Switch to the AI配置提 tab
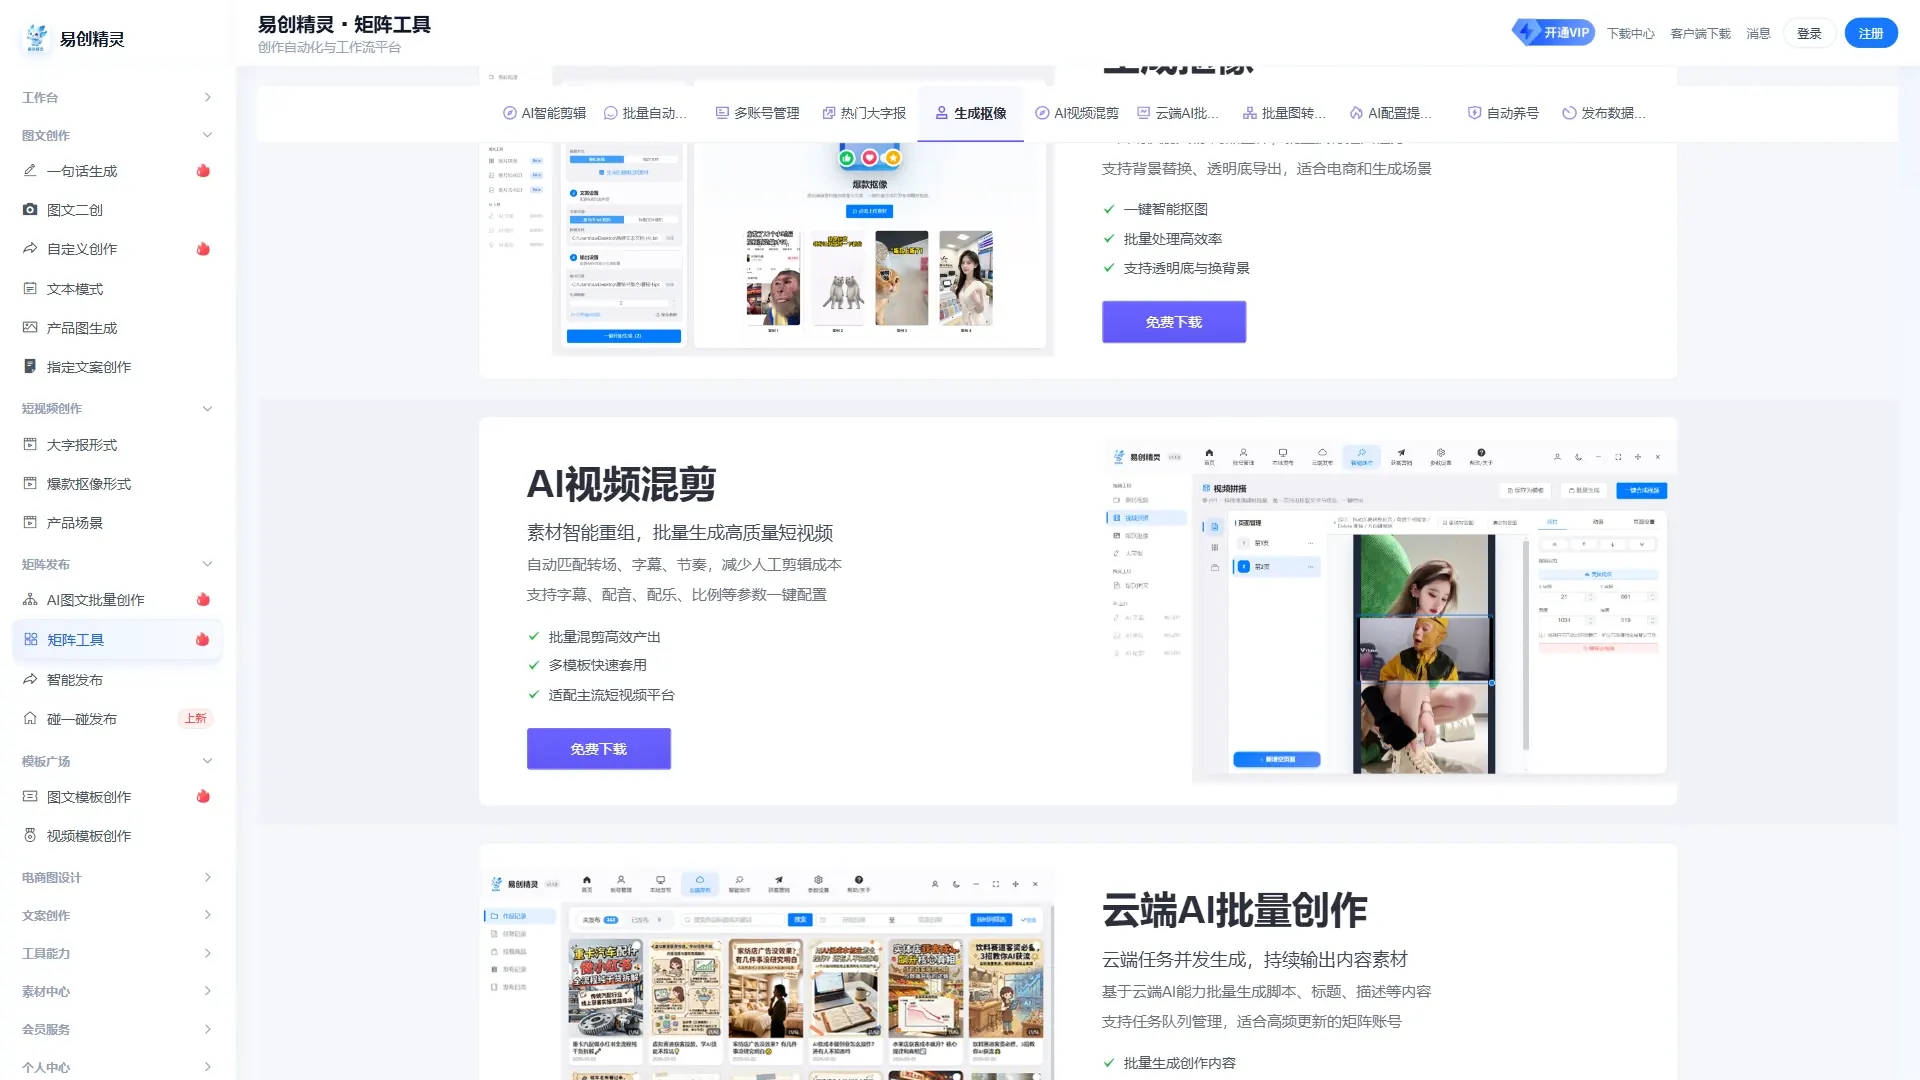Viewport: 1920px width, 1080px height. click(x=1391, y=113)
